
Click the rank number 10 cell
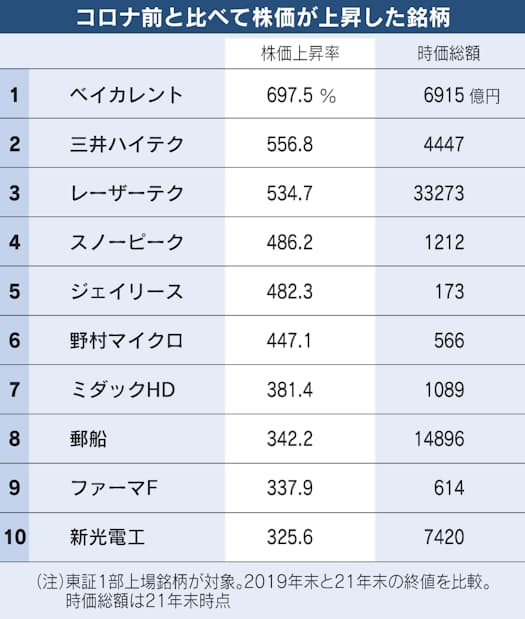click(15, 537)
